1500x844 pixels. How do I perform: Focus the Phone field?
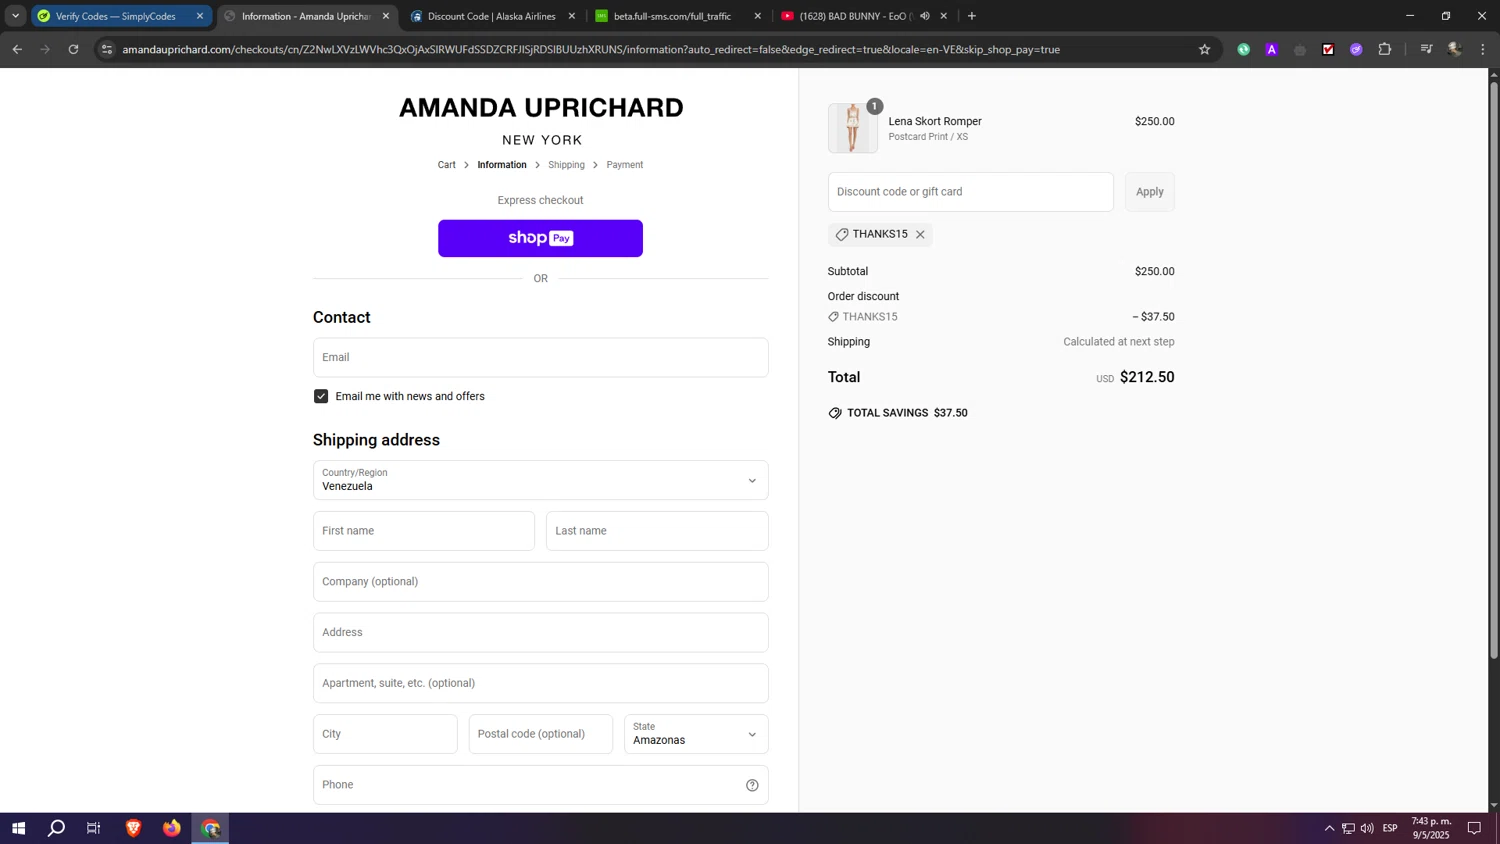[540, 785]
